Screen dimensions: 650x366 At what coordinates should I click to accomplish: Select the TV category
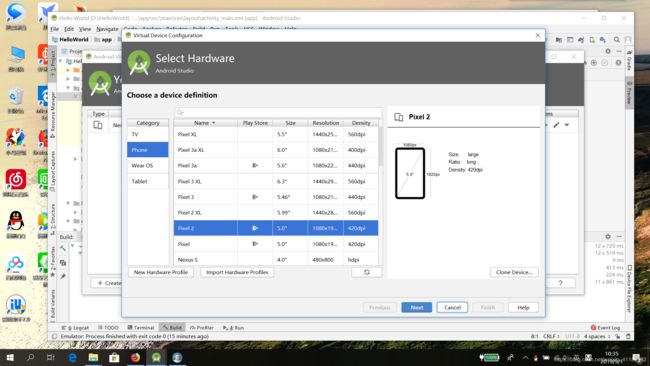148,134
